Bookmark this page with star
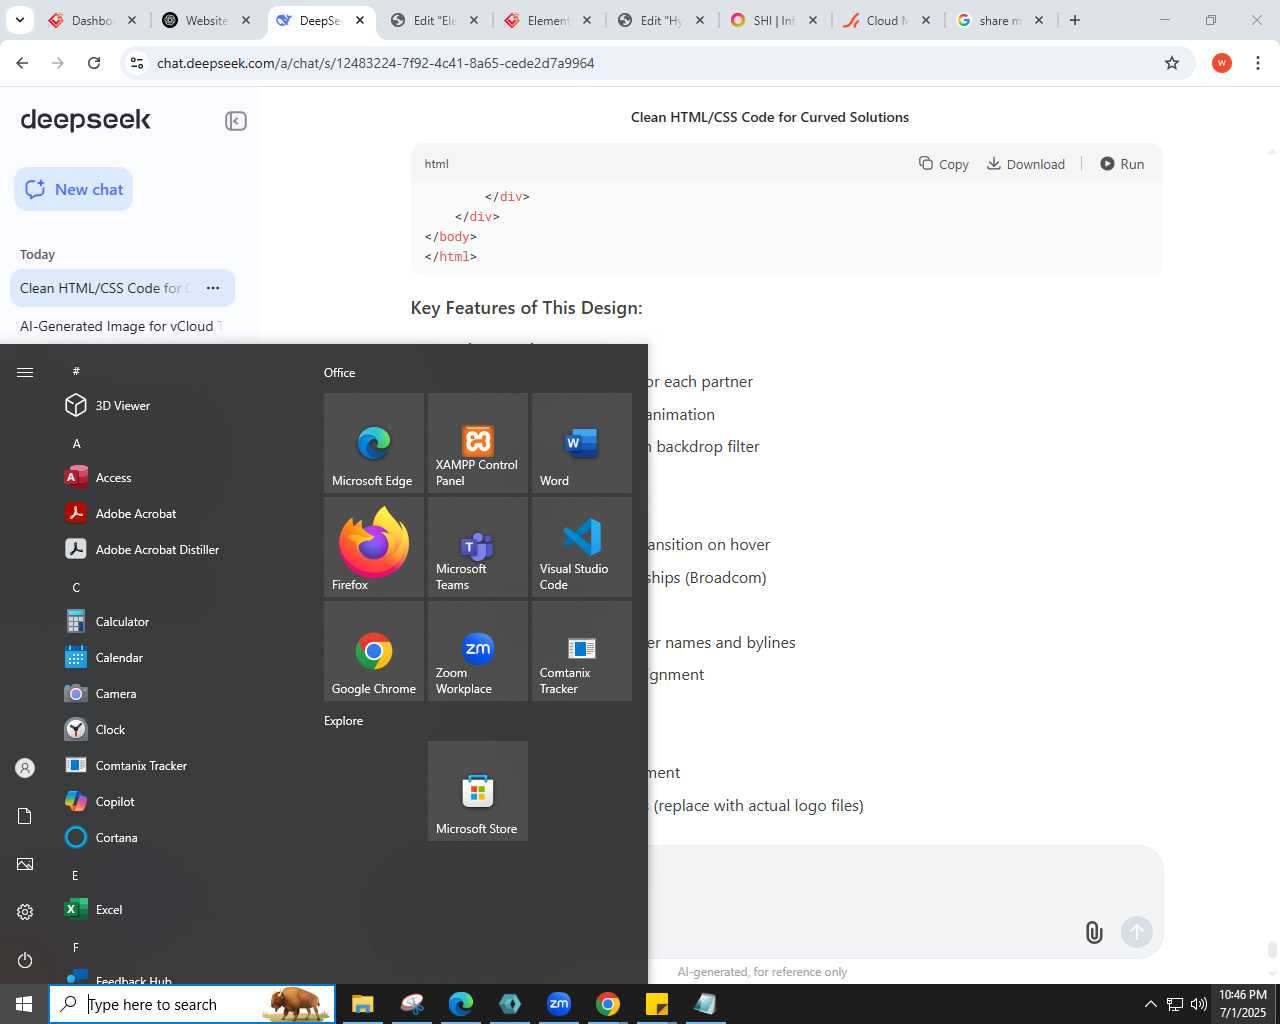This screenshot has height=1024, width=1280. tap(1172, 63)
